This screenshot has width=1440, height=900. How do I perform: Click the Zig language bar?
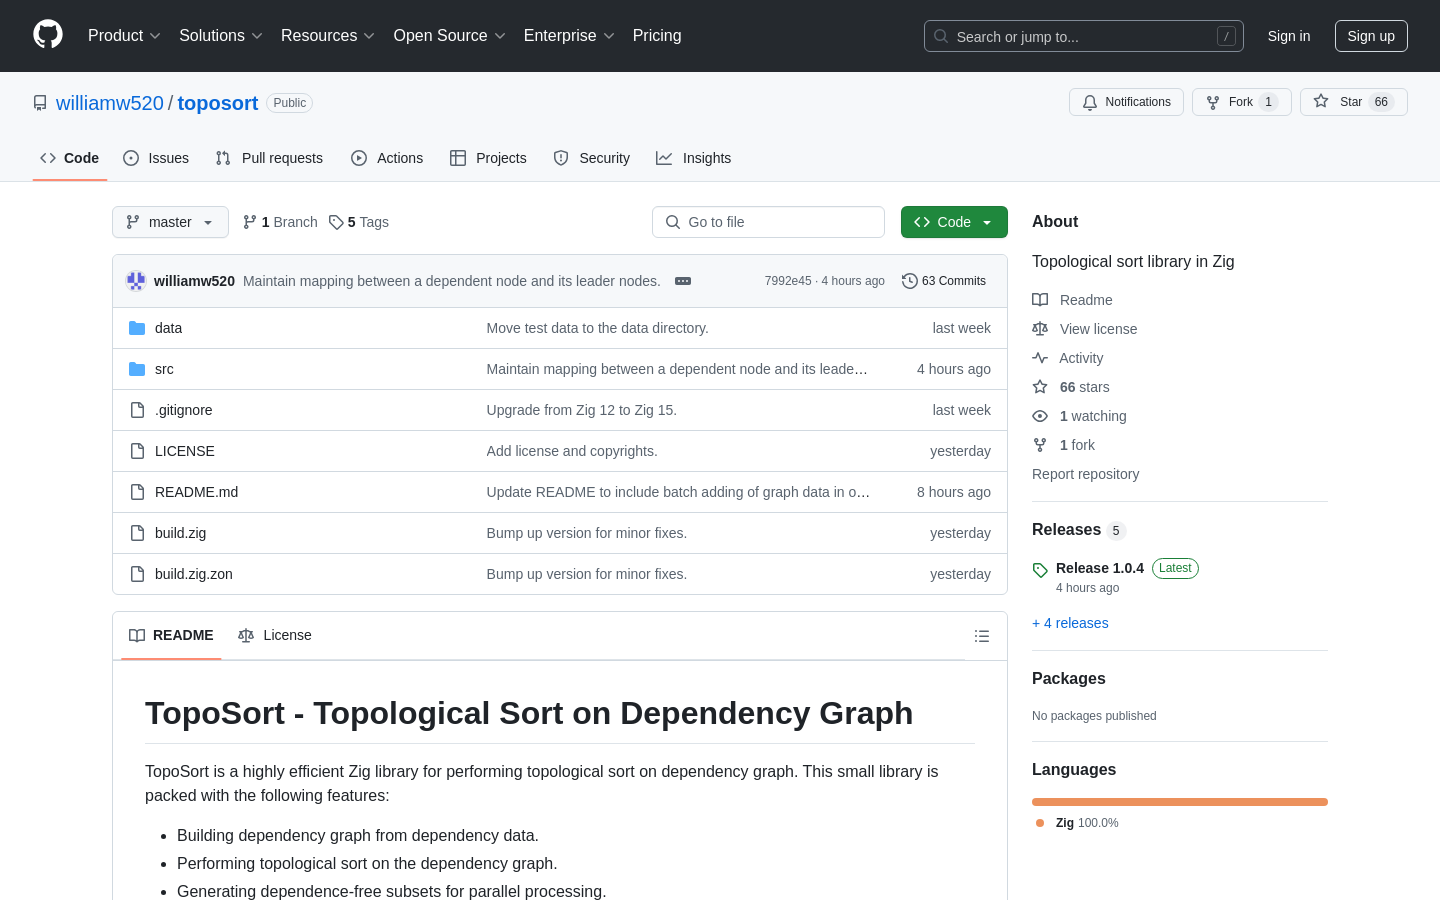click(1180, 802)
